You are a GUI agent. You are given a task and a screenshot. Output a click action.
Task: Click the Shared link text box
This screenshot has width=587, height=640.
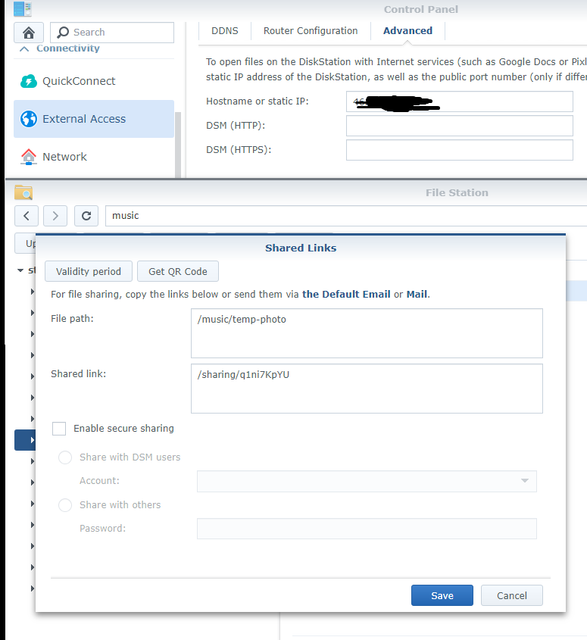pyautogui.click(x=367, y=389)
